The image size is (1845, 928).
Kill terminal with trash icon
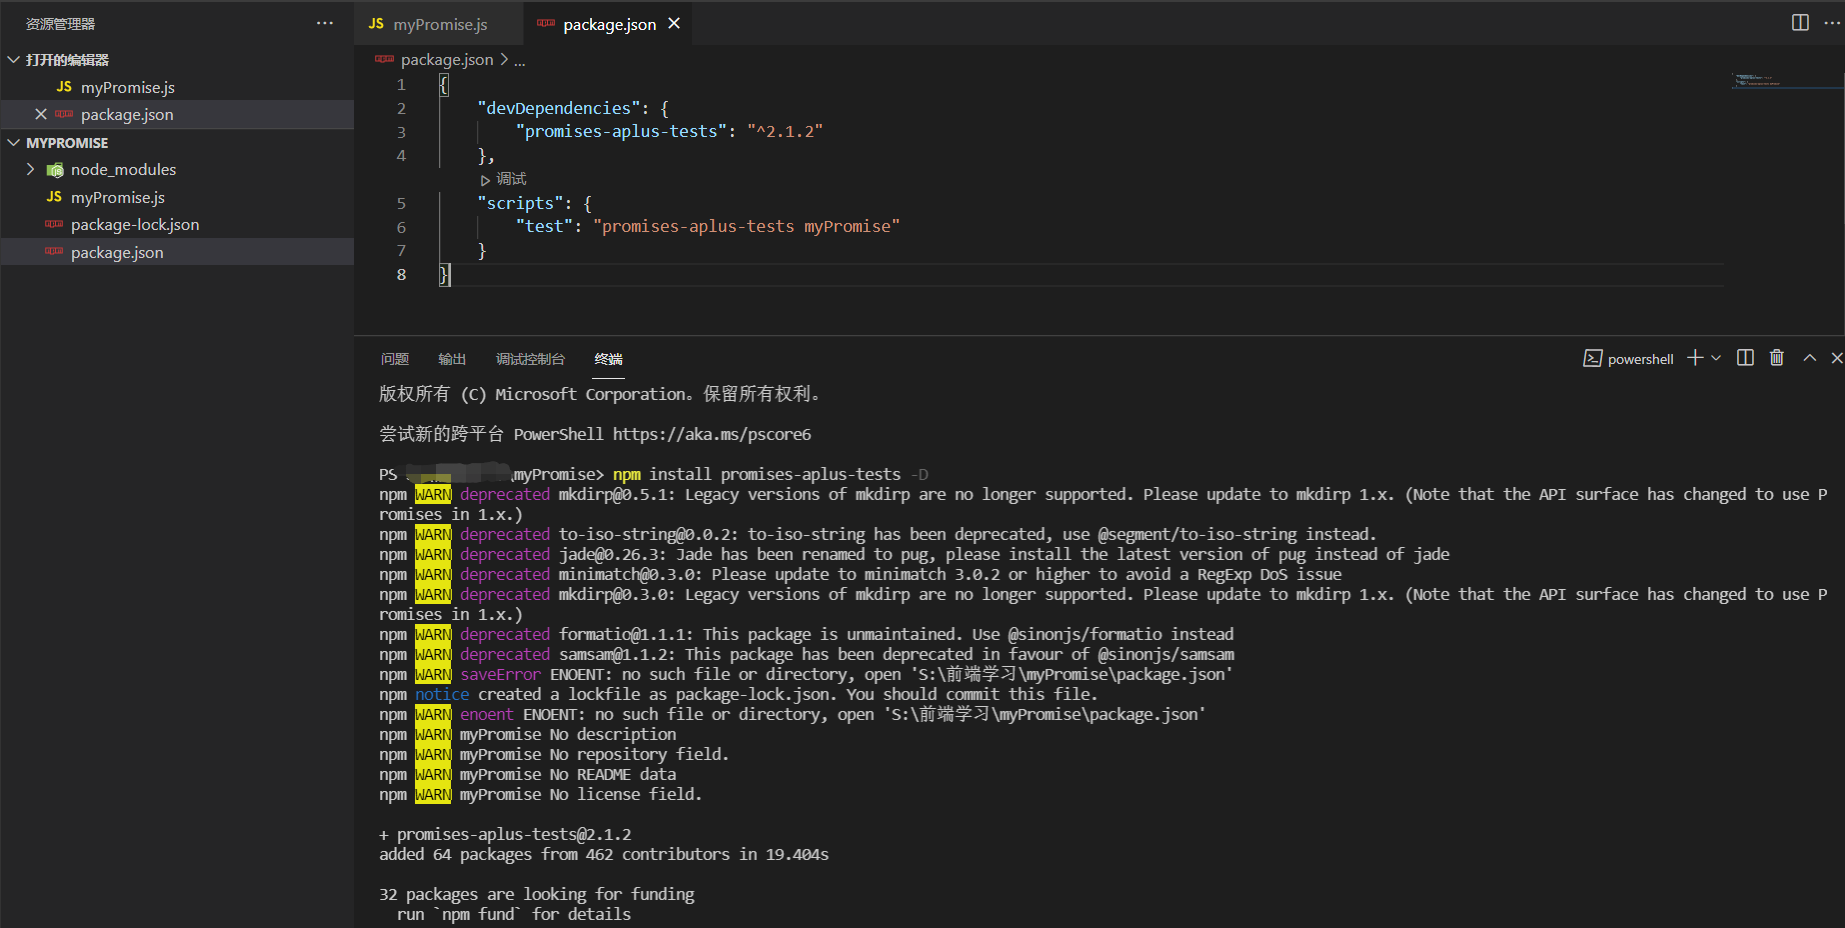tap(1777, 358)
